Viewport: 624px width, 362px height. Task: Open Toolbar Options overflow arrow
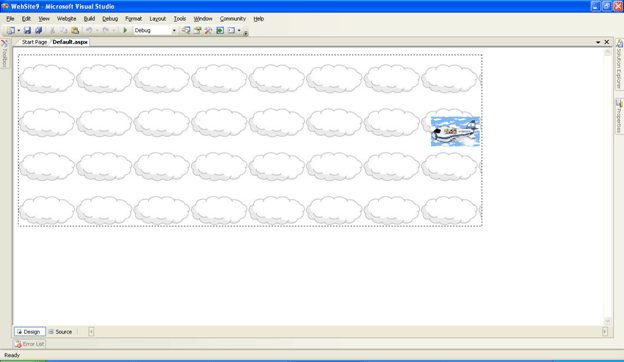click(x=246, y=33)
